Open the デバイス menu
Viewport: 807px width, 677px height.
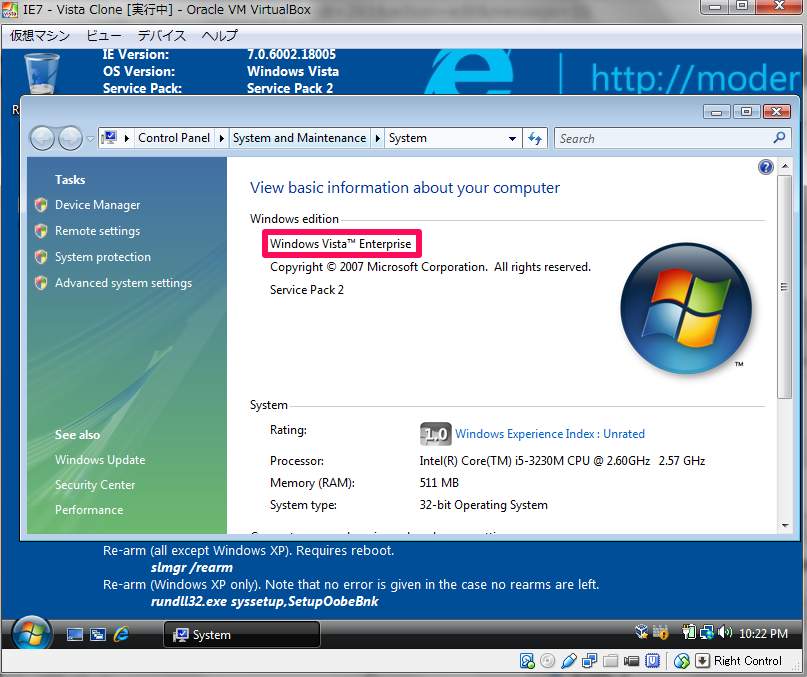point(161,35)
